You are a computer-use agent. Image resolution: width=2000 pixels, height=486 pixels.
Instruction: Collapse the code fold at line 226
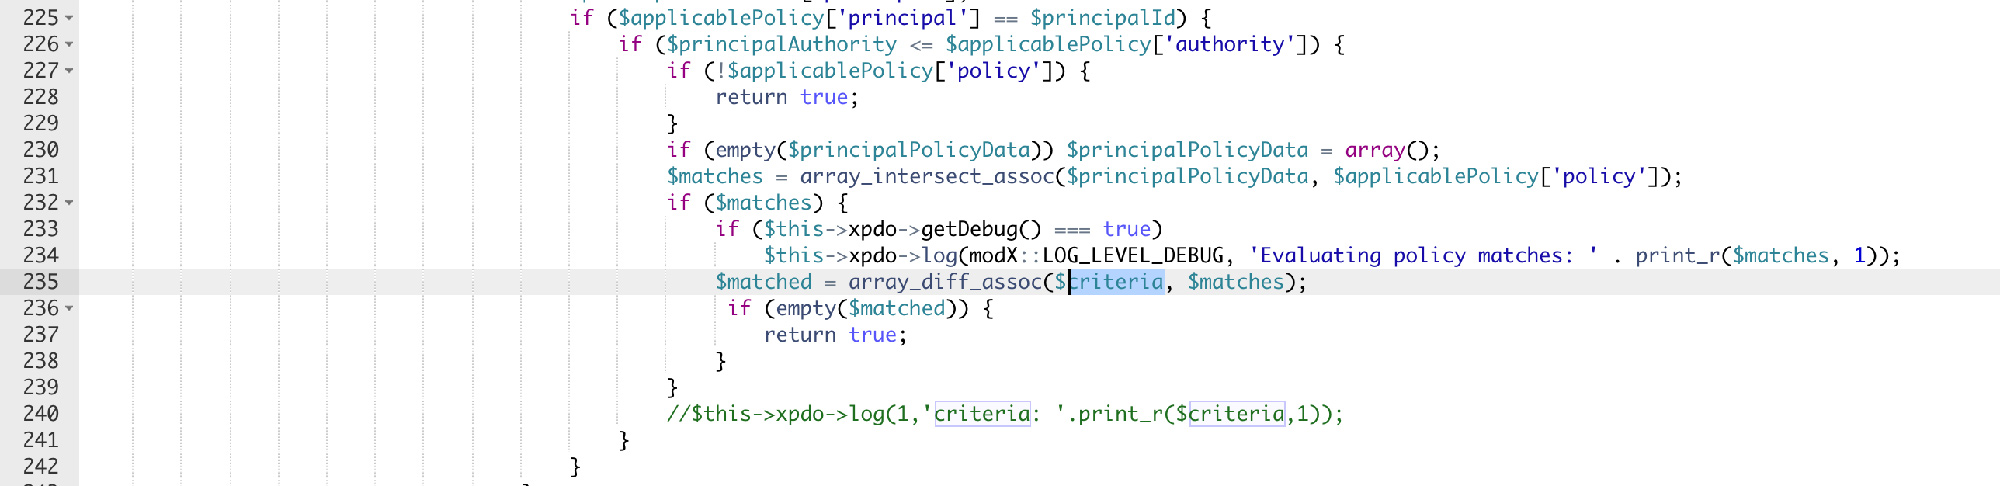[x=69, y=44]
